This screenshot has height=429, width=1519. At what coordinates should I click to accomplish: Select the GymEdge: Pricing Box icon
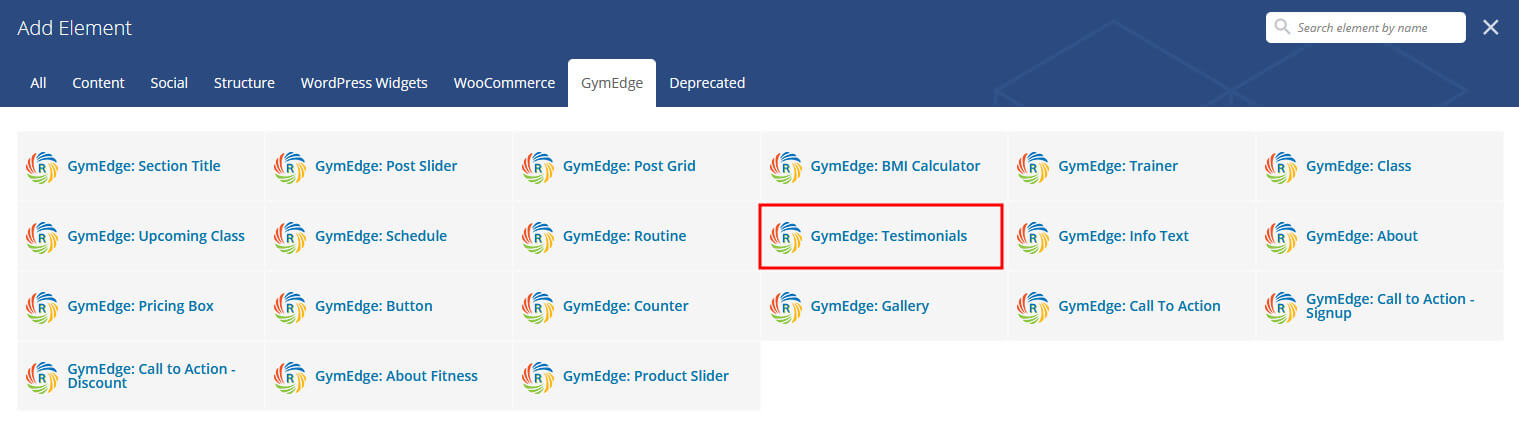coord(41,307)
